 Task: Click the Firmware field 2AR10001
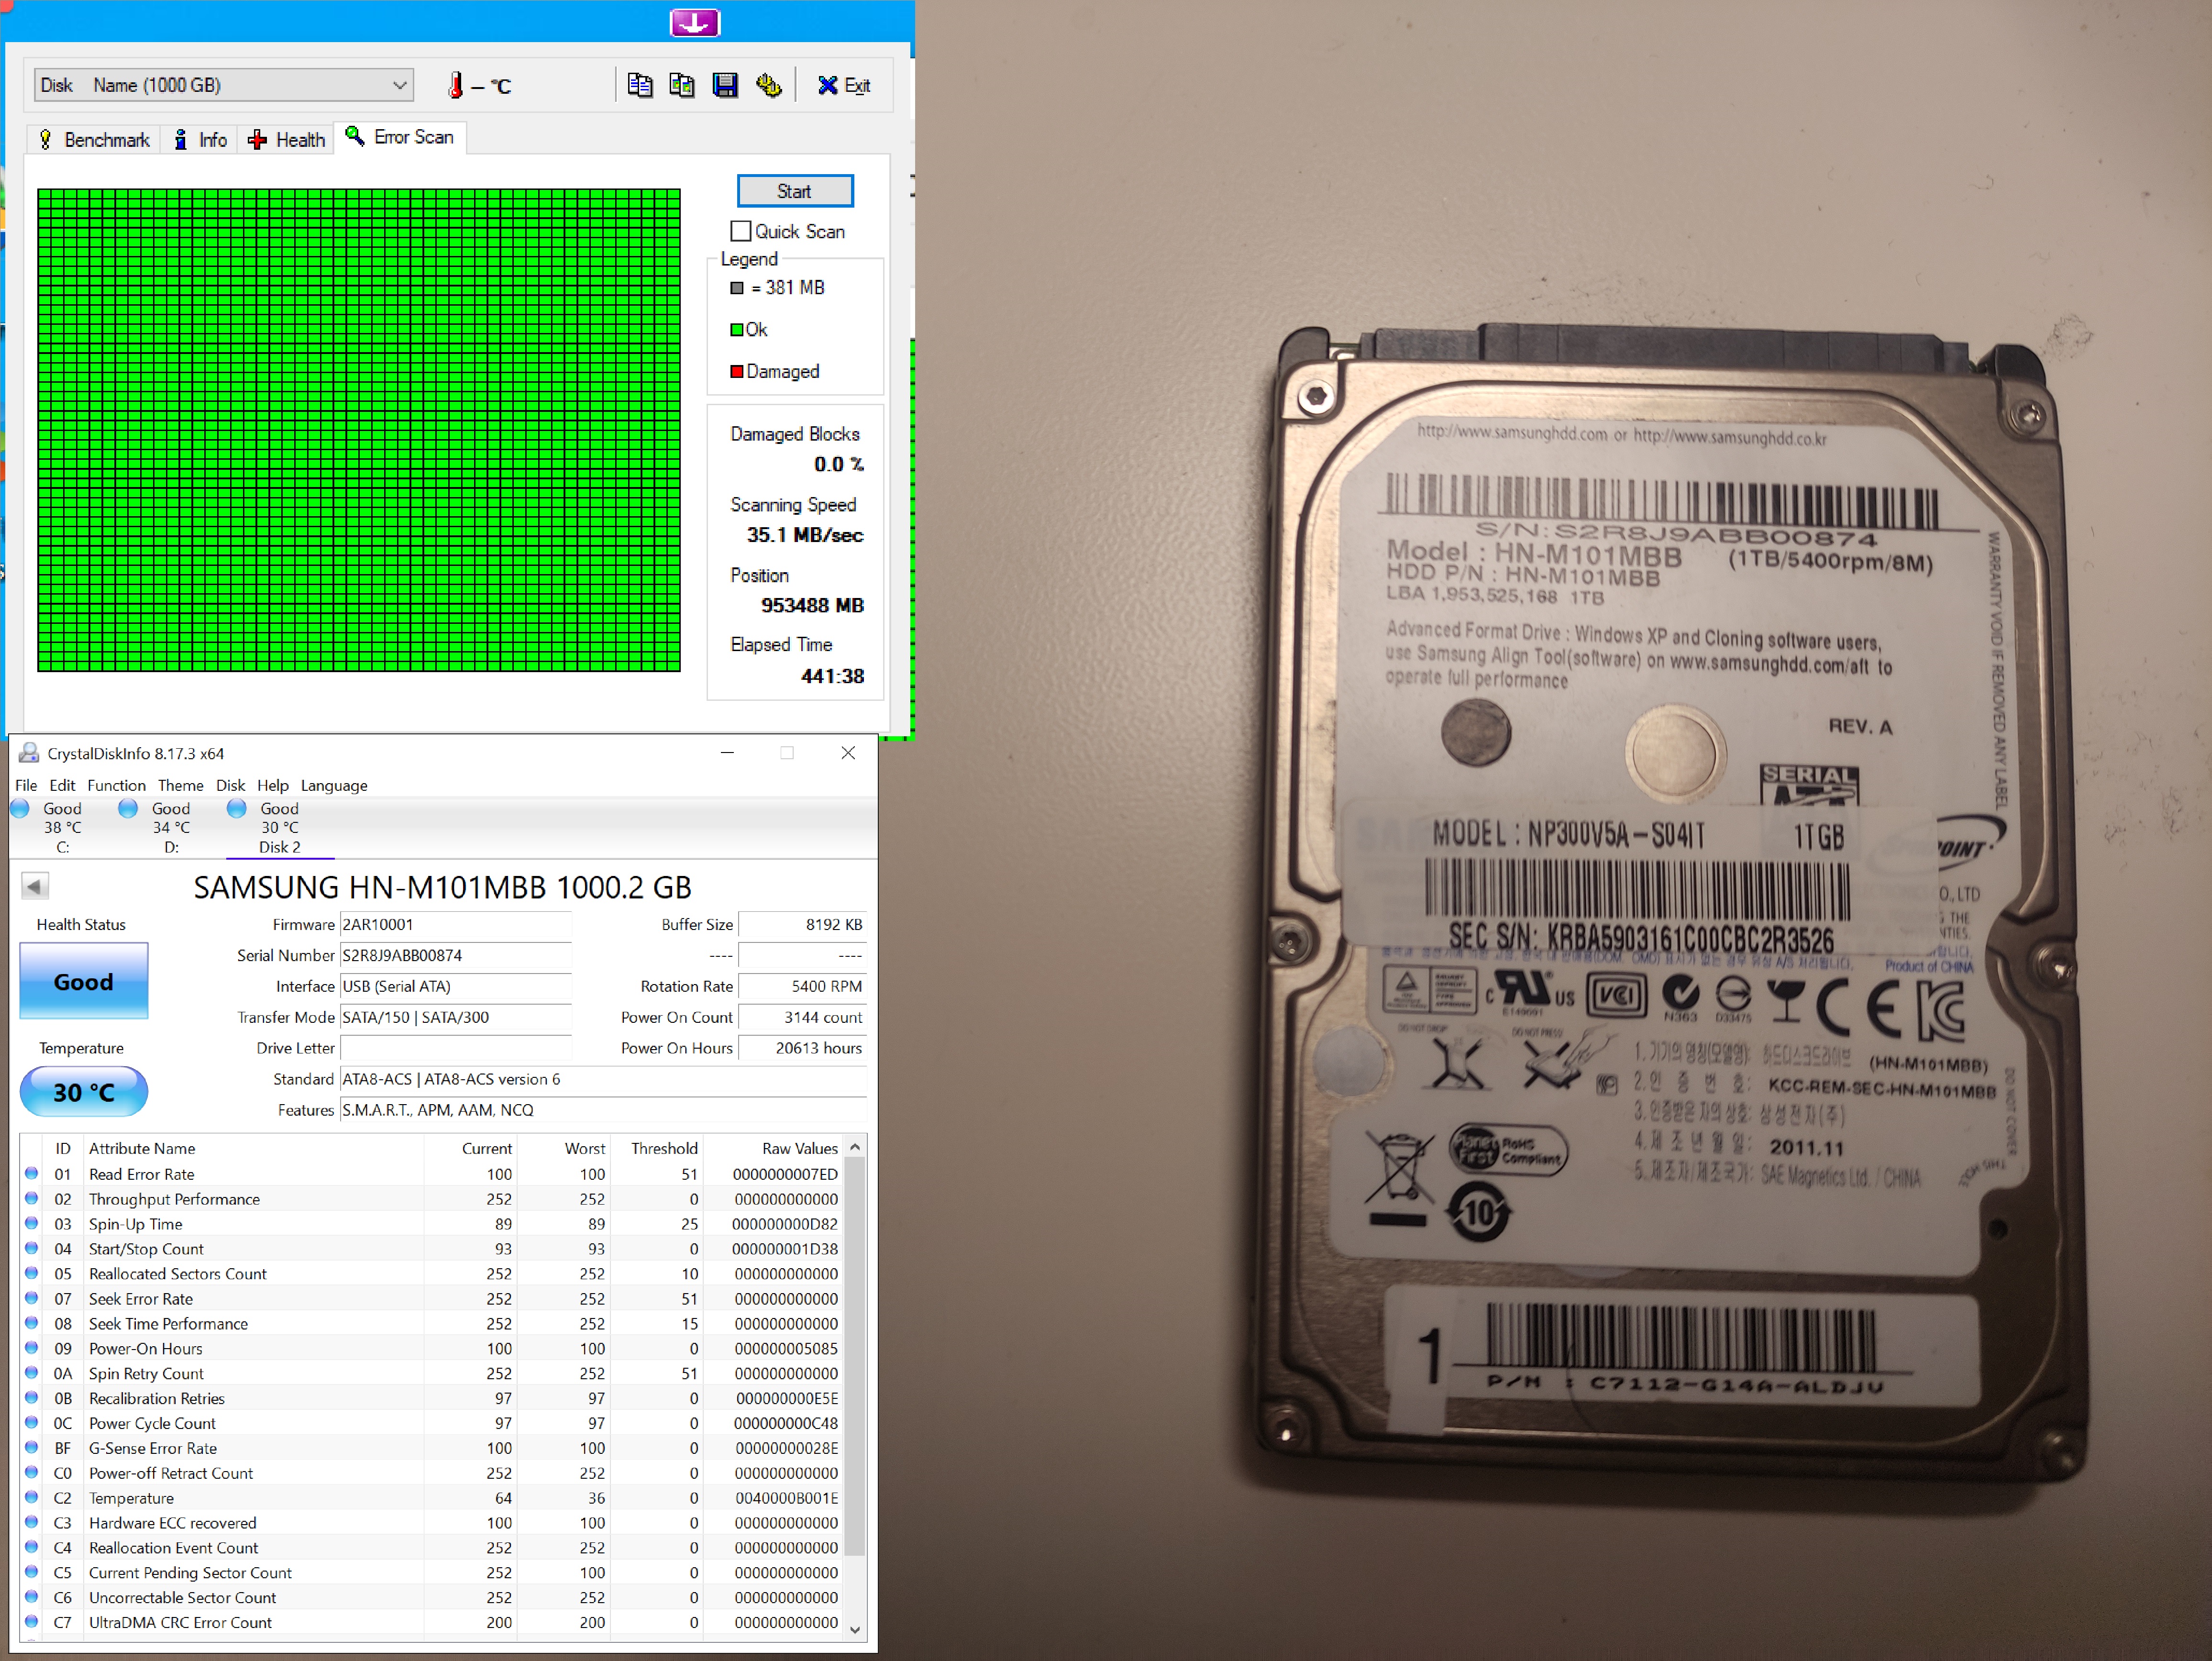point(456,925)
